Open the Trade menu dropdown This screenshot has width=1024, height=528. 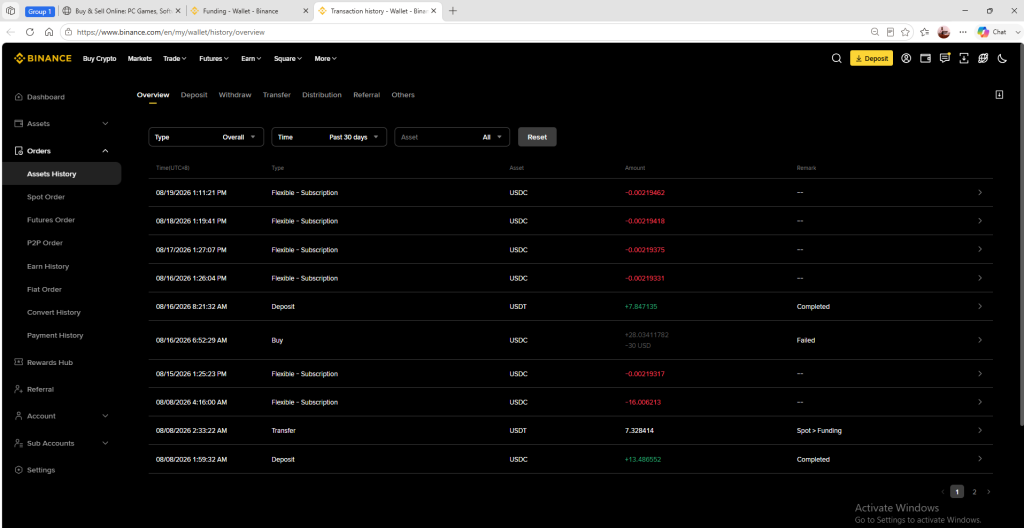pyautogui.click(x=174, y=58)
